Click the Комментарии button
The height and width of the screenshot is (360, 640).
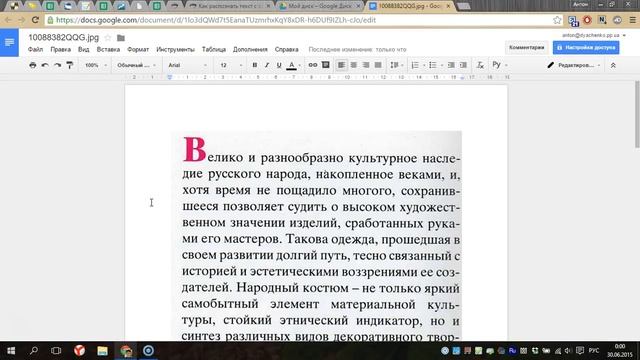(527, 47)
